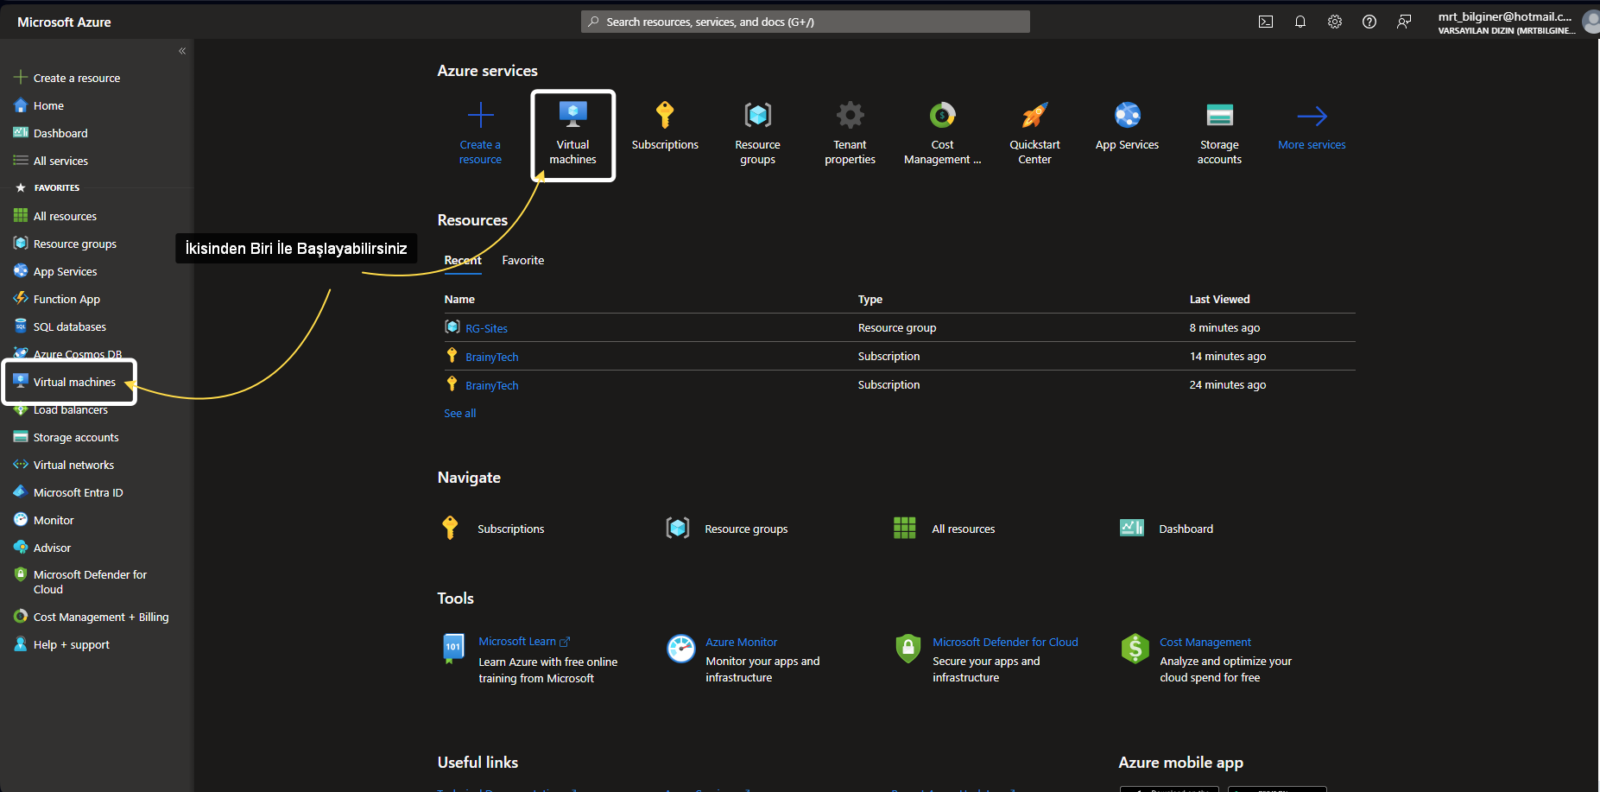Navigate to All resources under Navigate
This screenshot has height=792, width=1600.
pos(944,529)
